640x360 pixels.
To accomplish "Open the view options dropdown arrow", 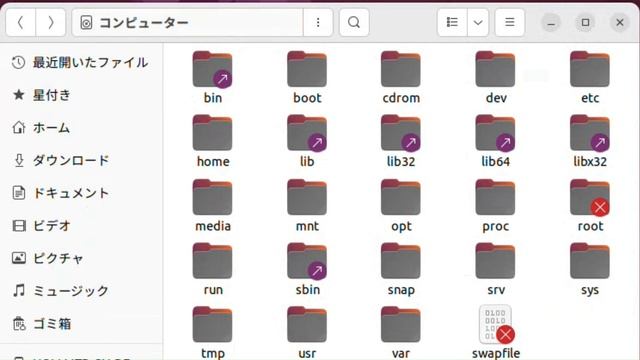I will 478,22.
